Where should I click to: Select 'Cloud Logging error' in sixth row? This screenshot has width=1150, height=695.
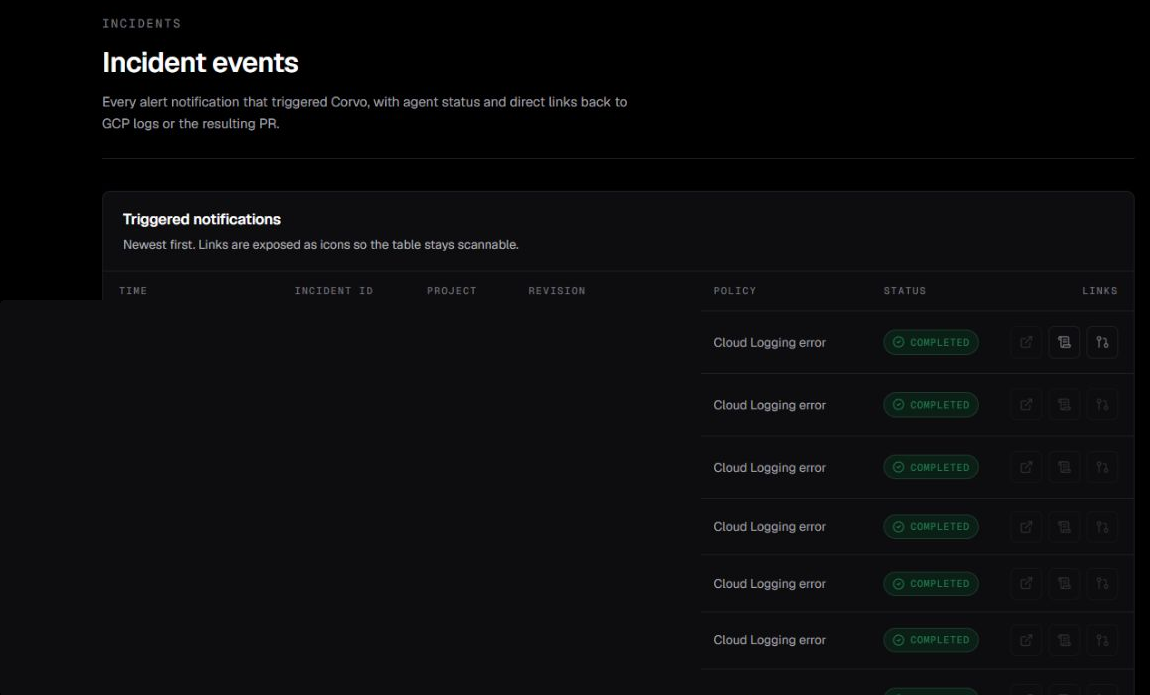click(x=769, y=640)
